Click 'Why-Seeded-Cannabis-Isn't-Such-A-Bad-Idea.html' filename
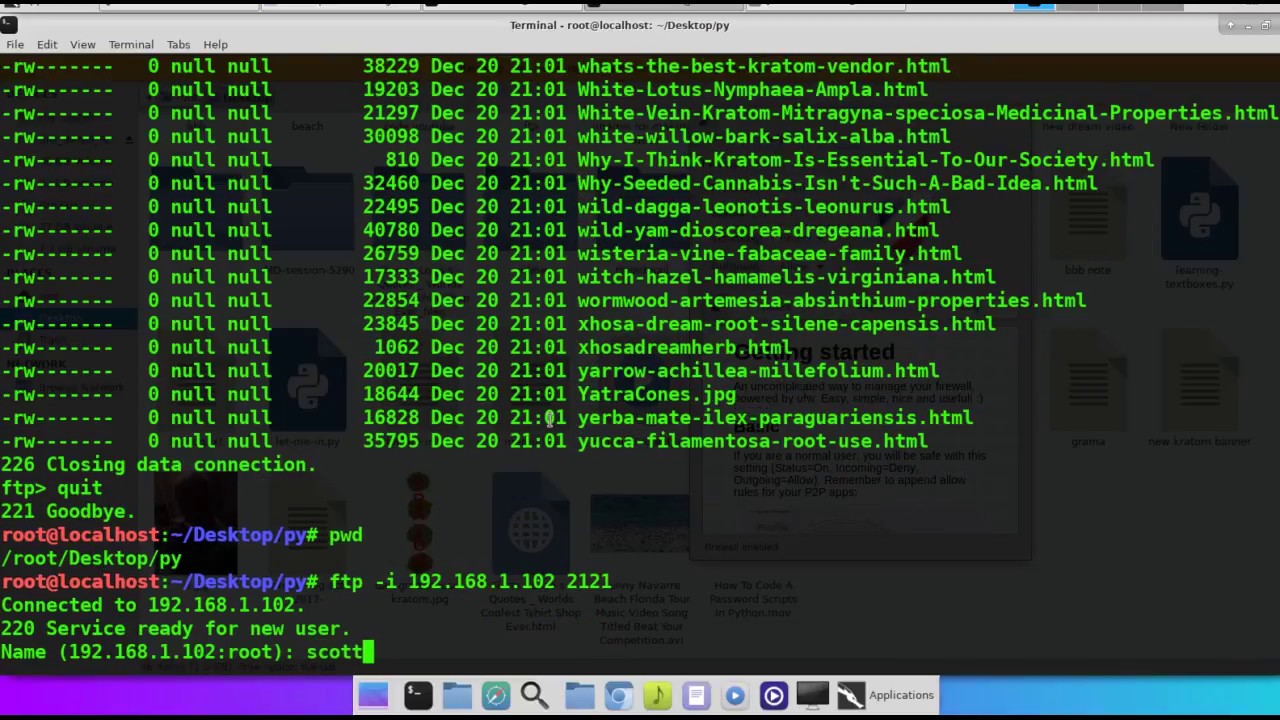This screenshot has height=720, width=1280. (x=837, y=183)
